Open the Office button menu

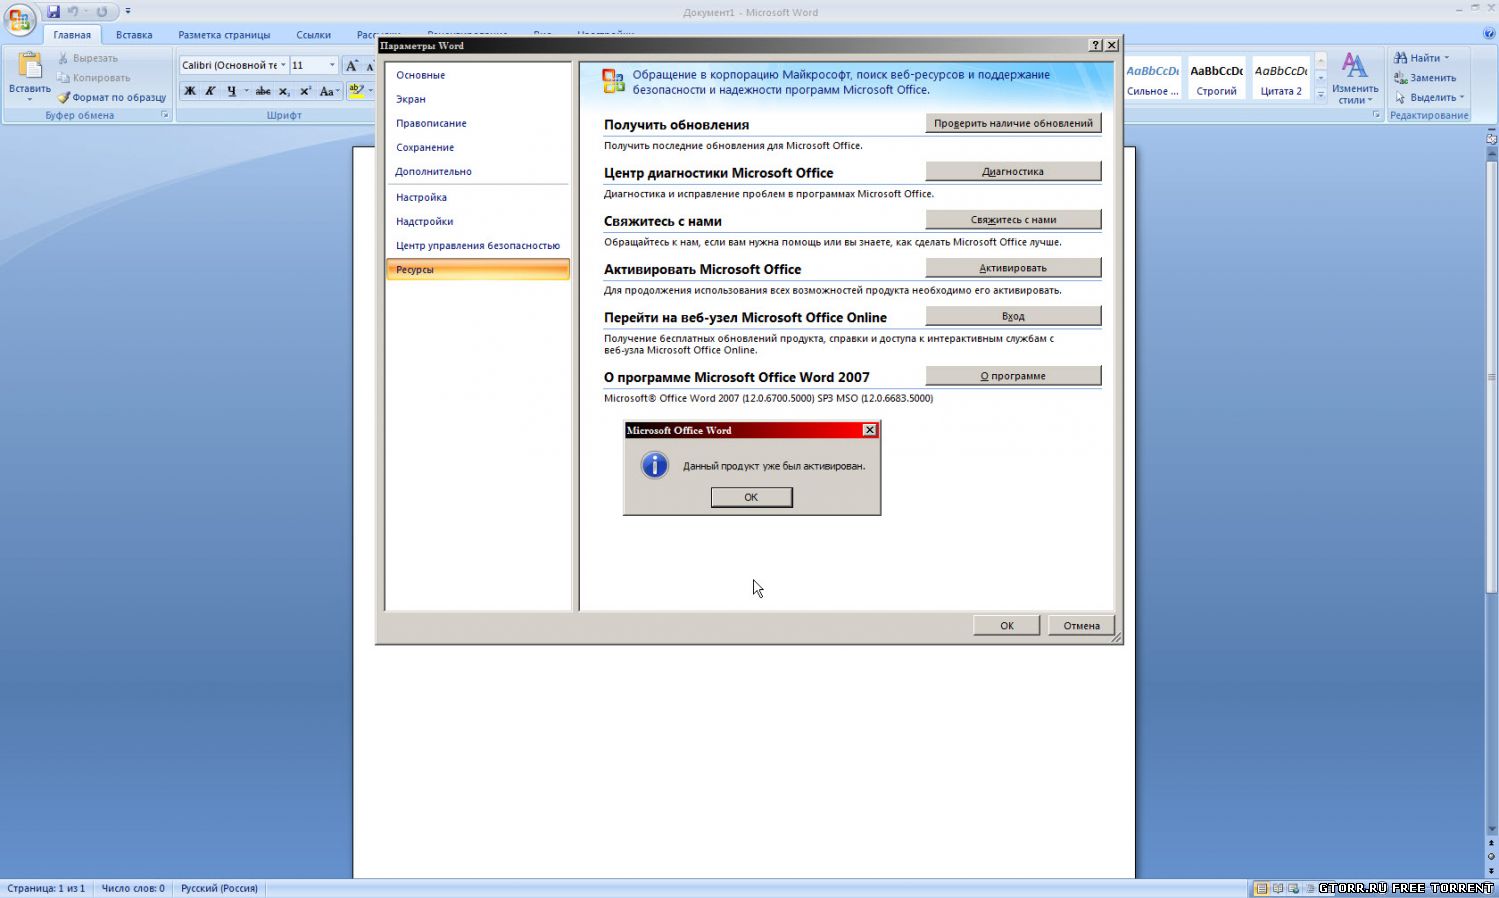tap(19, 18)
